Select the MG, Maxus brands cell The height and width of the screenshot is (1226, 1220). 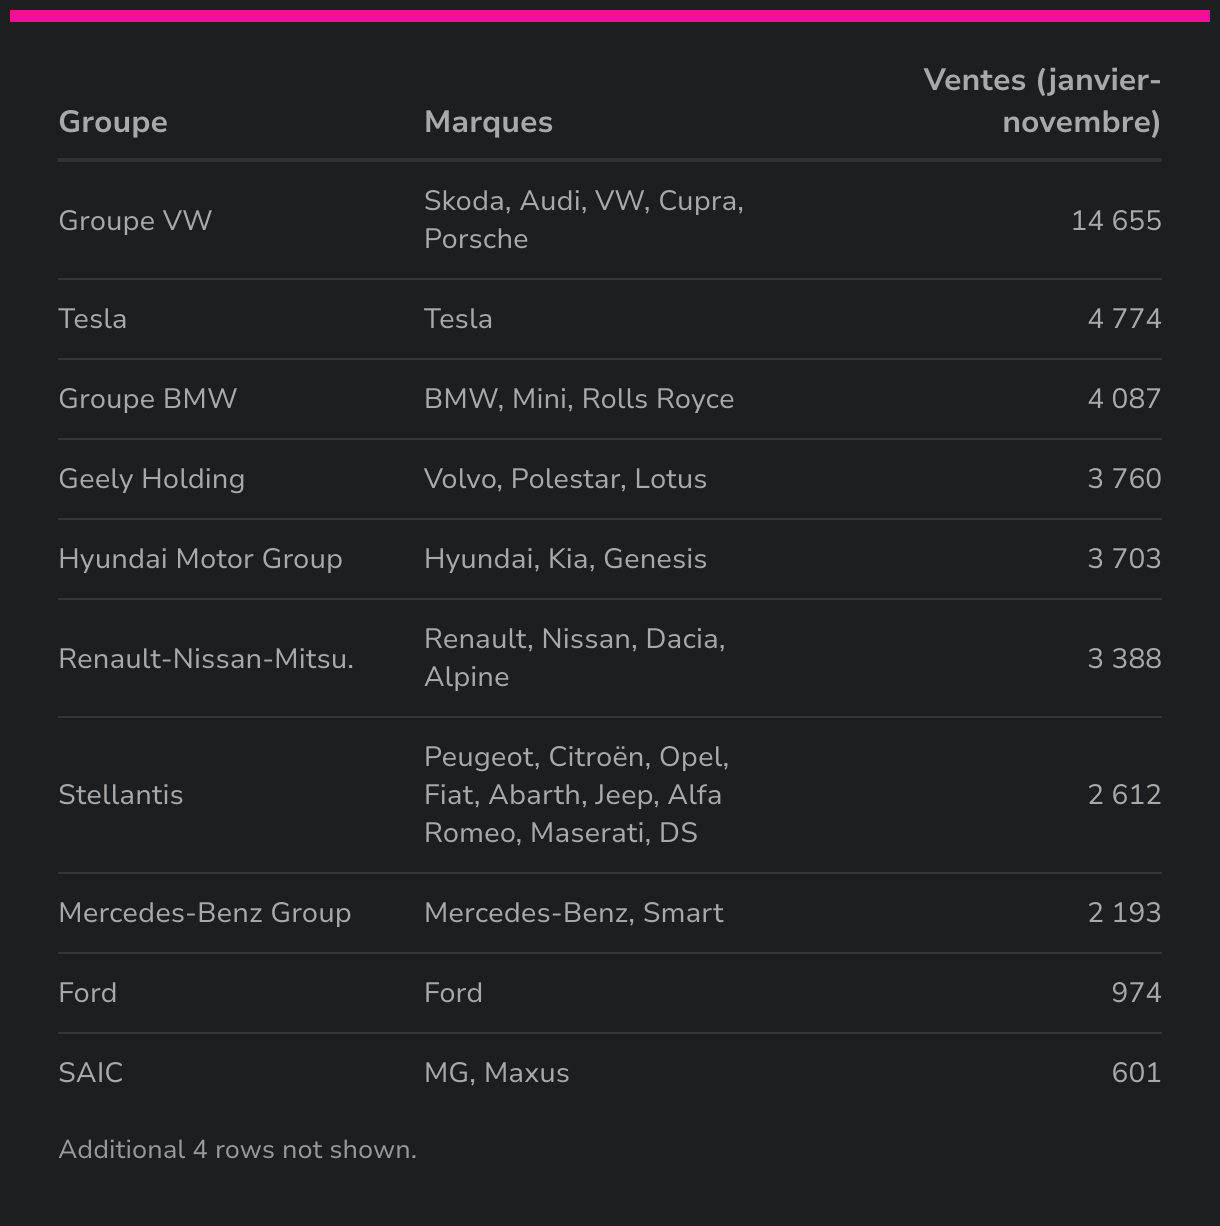497,1073
